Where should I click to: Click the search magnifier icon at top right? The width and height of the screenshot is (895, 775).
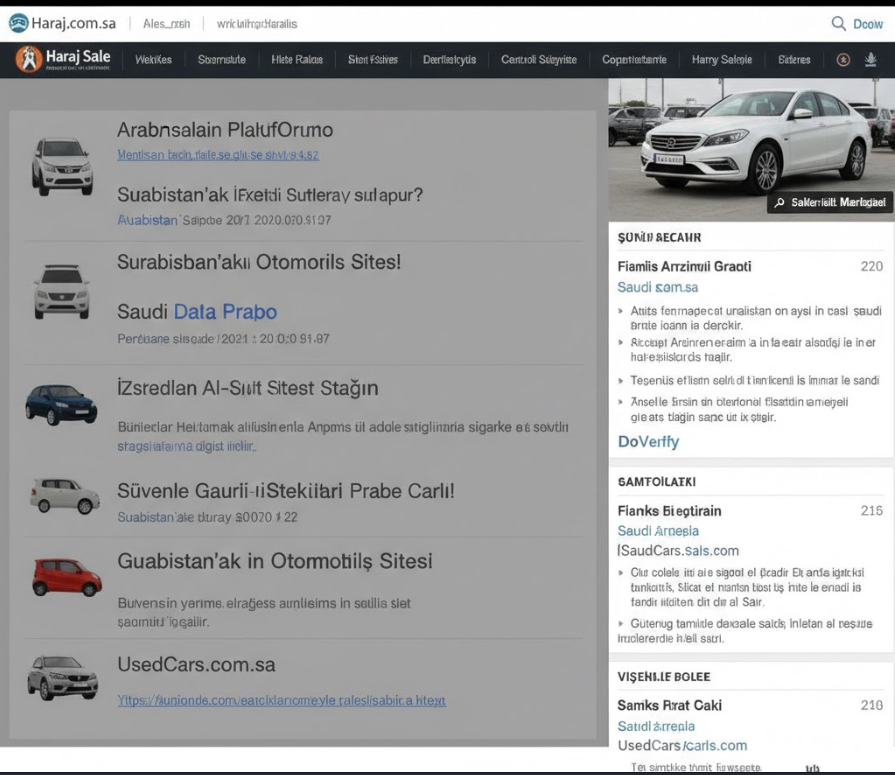(839, 23)
